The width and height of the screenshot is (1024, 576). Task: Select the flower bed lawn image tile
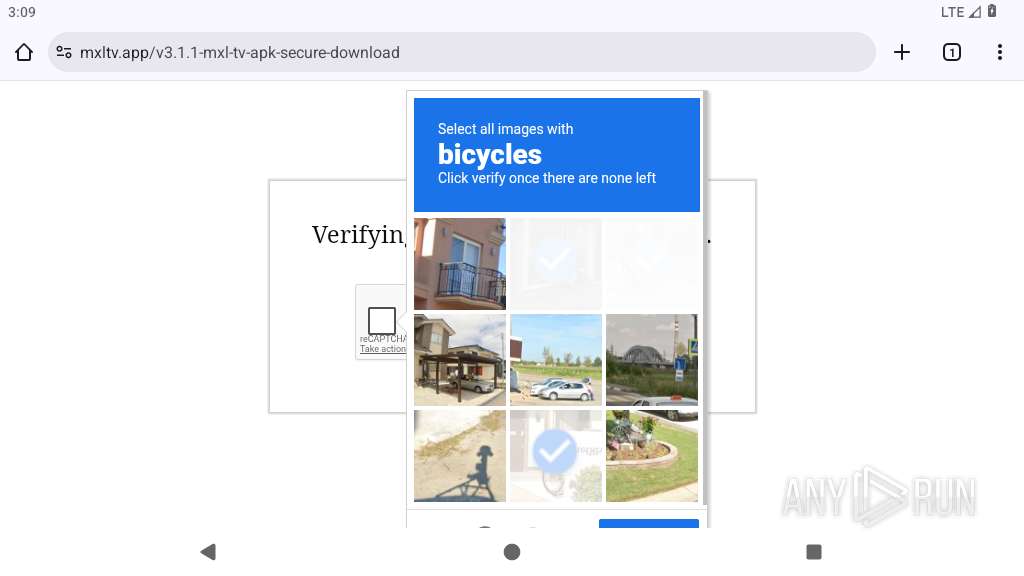652,456
